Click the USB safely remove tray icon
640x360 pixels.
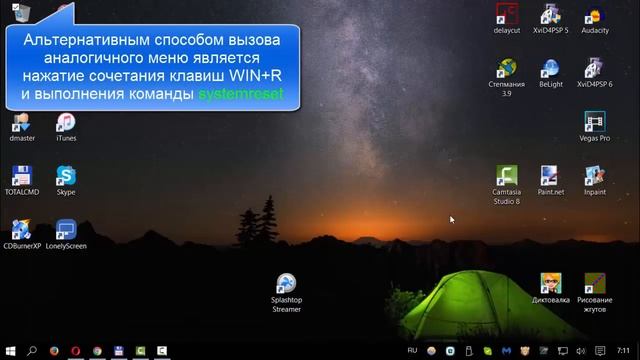click(469, 351)
